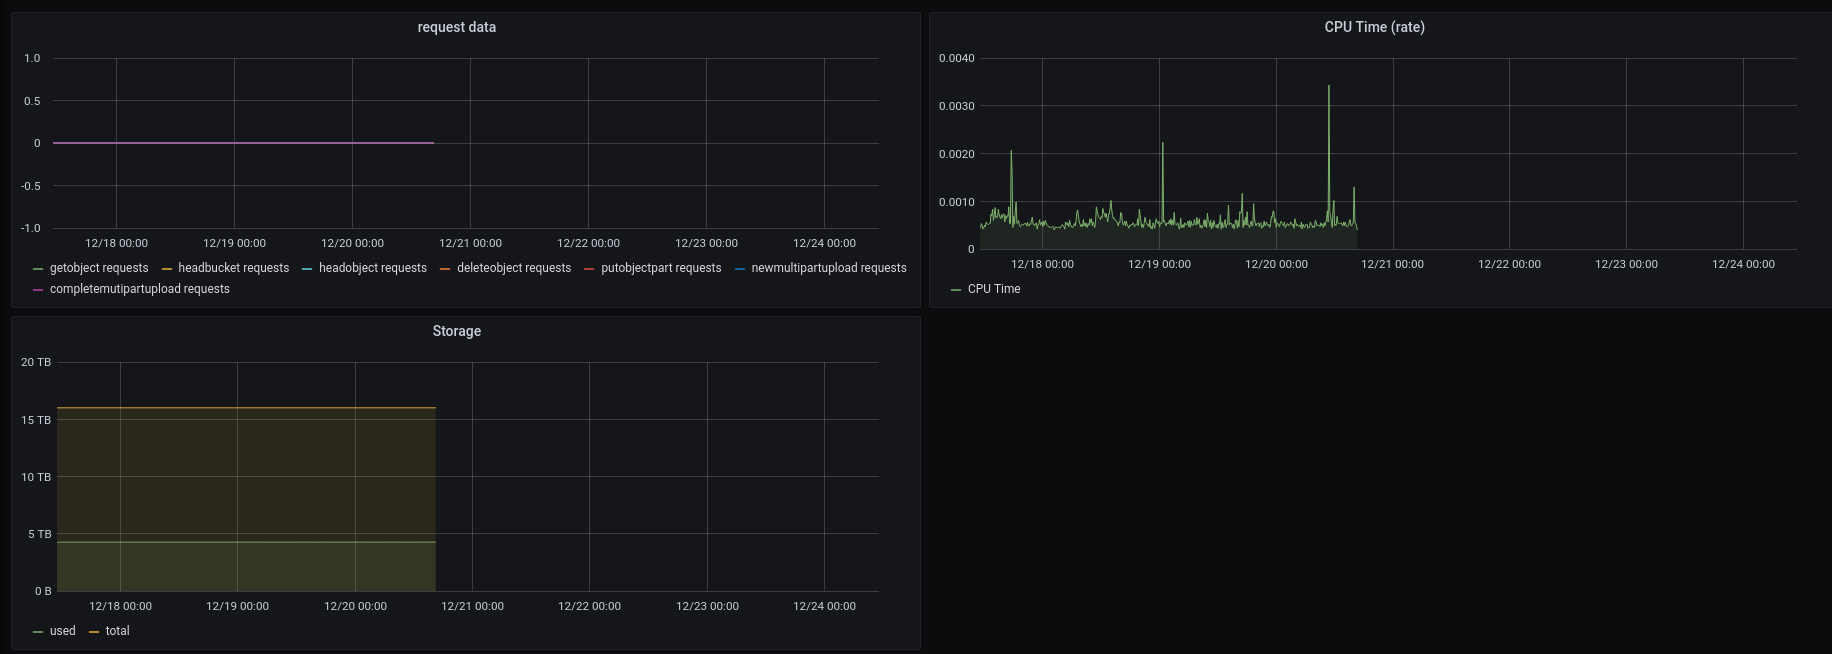Toggle CPU Time series in legend
1832x654 pixels.
tap(994, 289)
